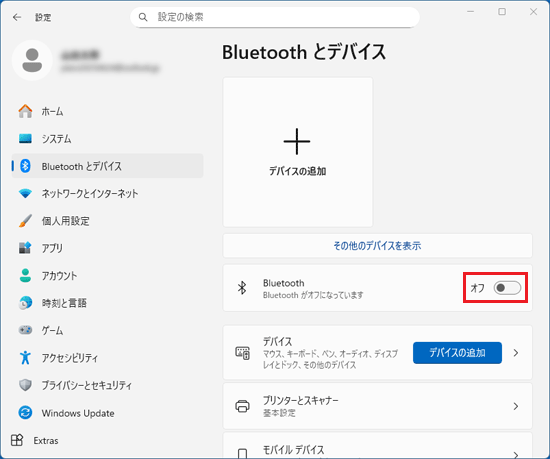Click the 個人用設定 paintbrush icon
This screenshot has width=550, height=459.
pyautogui.click(x=25, y=221)
